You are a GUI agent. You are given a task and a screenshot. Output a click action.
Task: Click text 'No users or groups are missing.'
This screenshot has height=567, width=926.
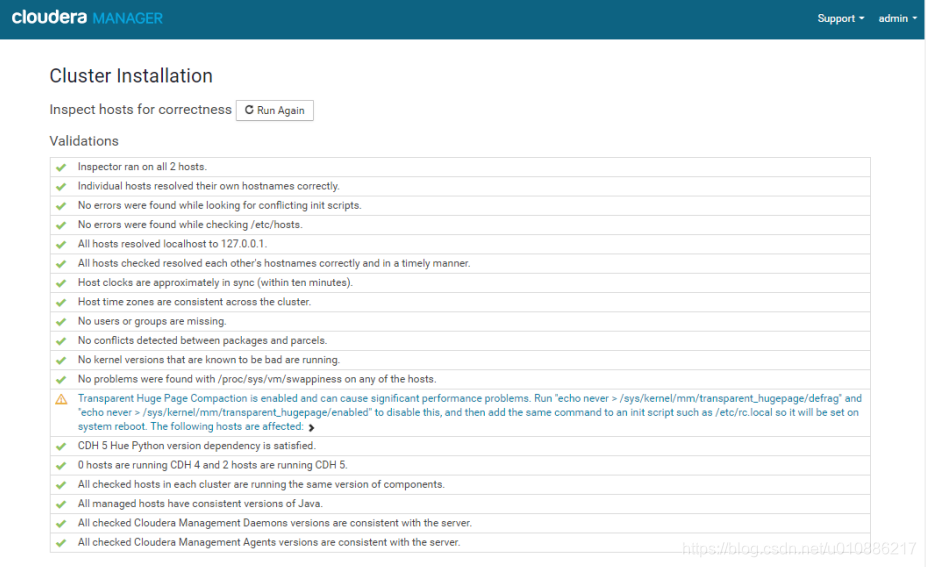(x=152, y=321)
